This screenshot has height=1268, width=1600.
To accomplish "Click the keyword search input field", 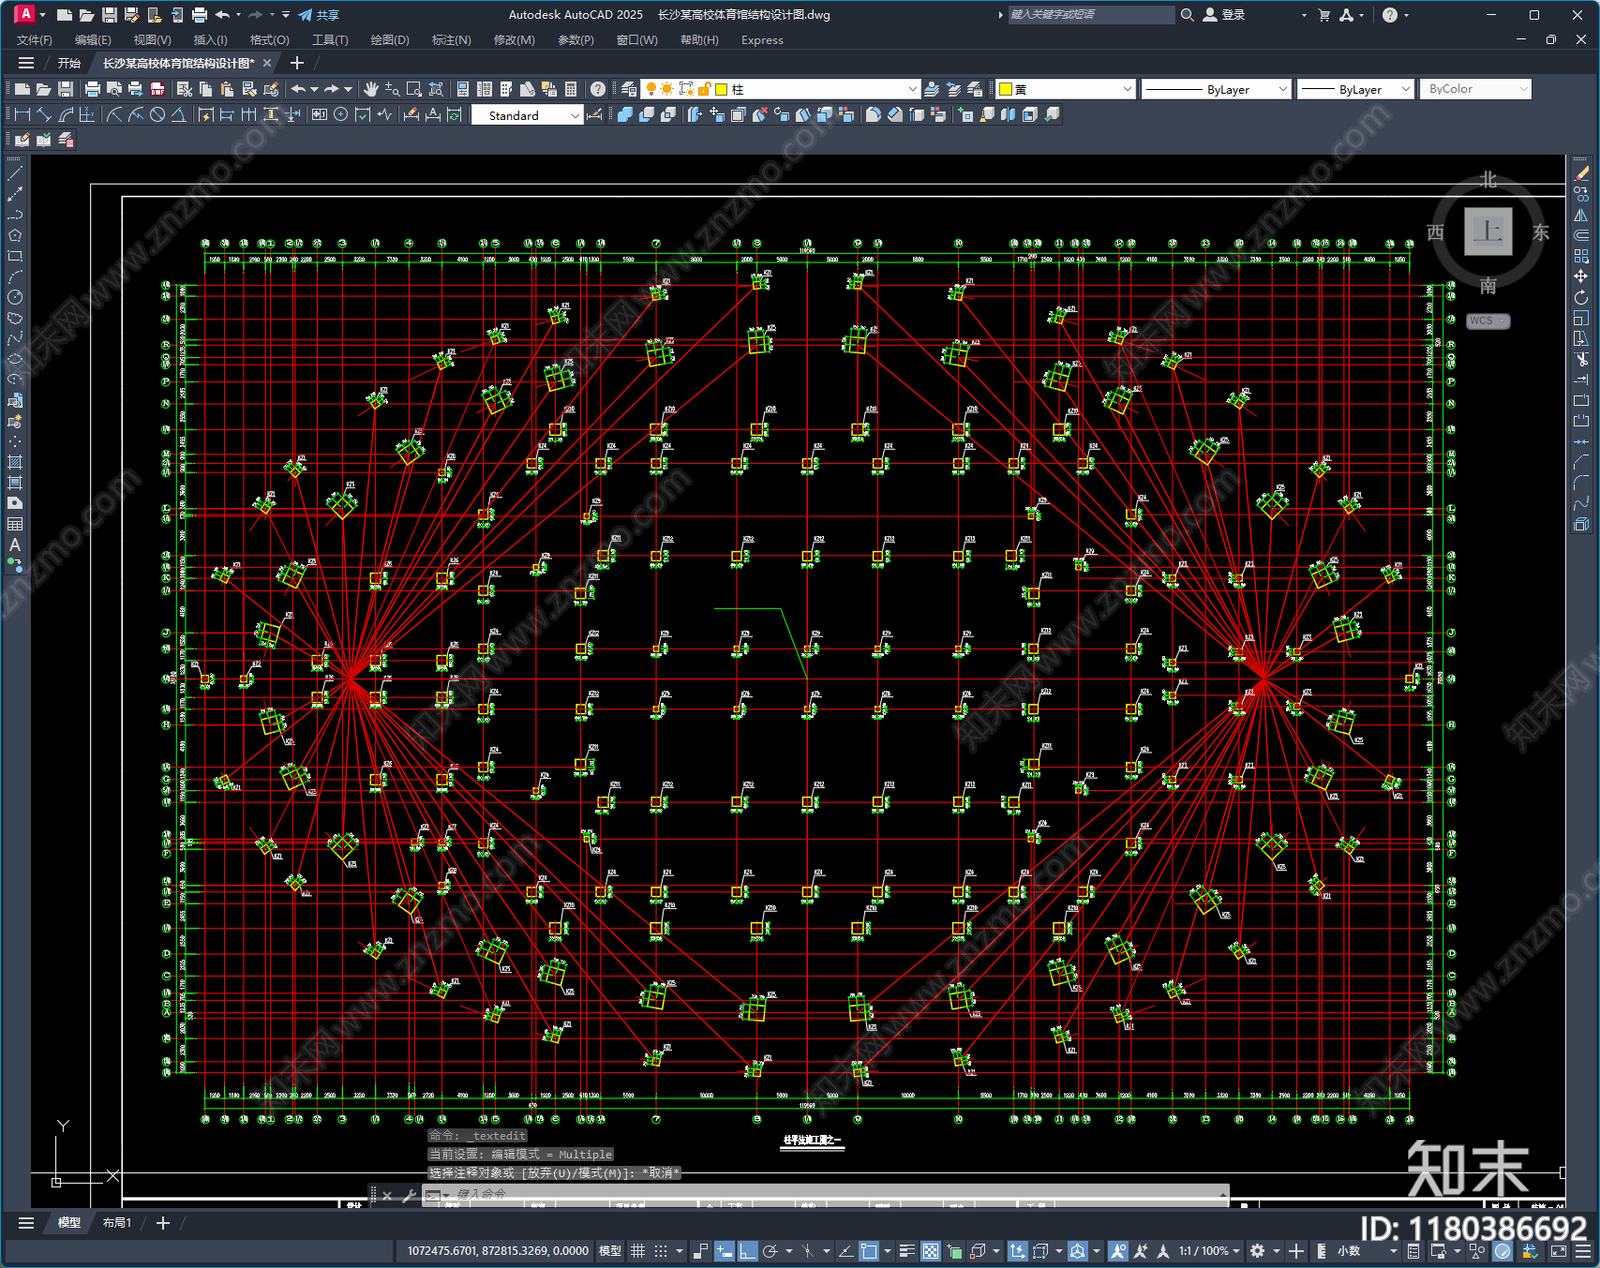I will [1091, 15].
